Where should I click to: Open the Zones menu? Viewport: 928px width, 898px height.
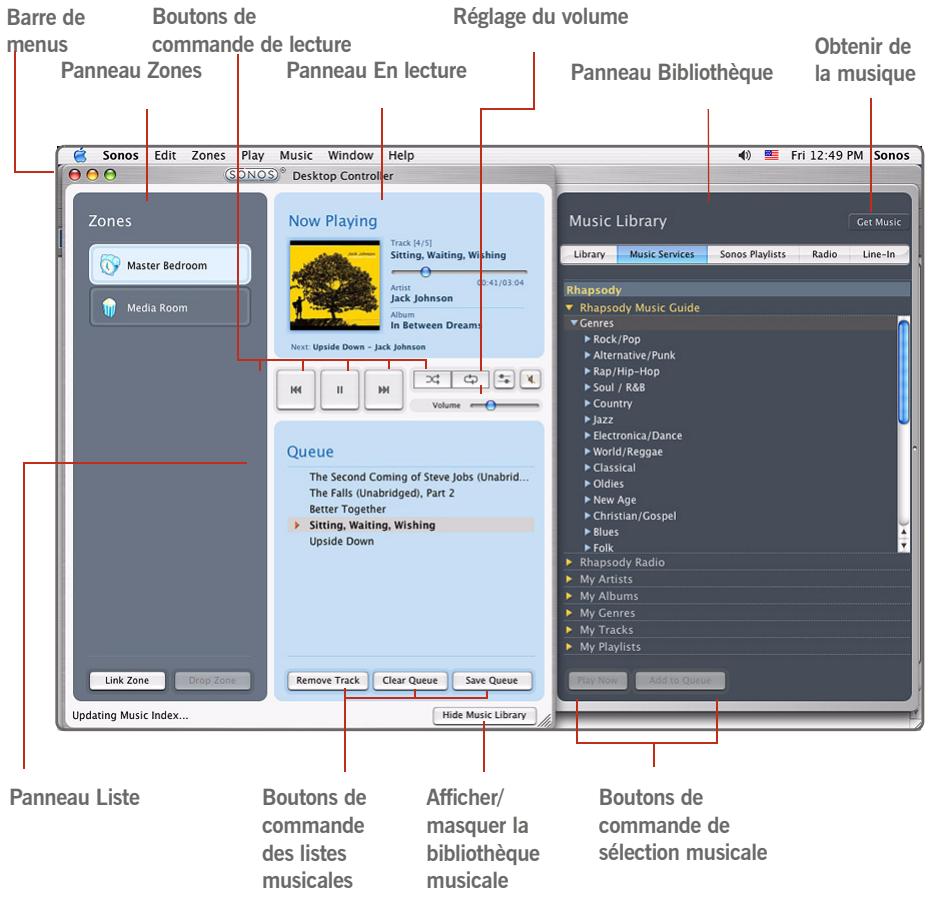[208, 155]
